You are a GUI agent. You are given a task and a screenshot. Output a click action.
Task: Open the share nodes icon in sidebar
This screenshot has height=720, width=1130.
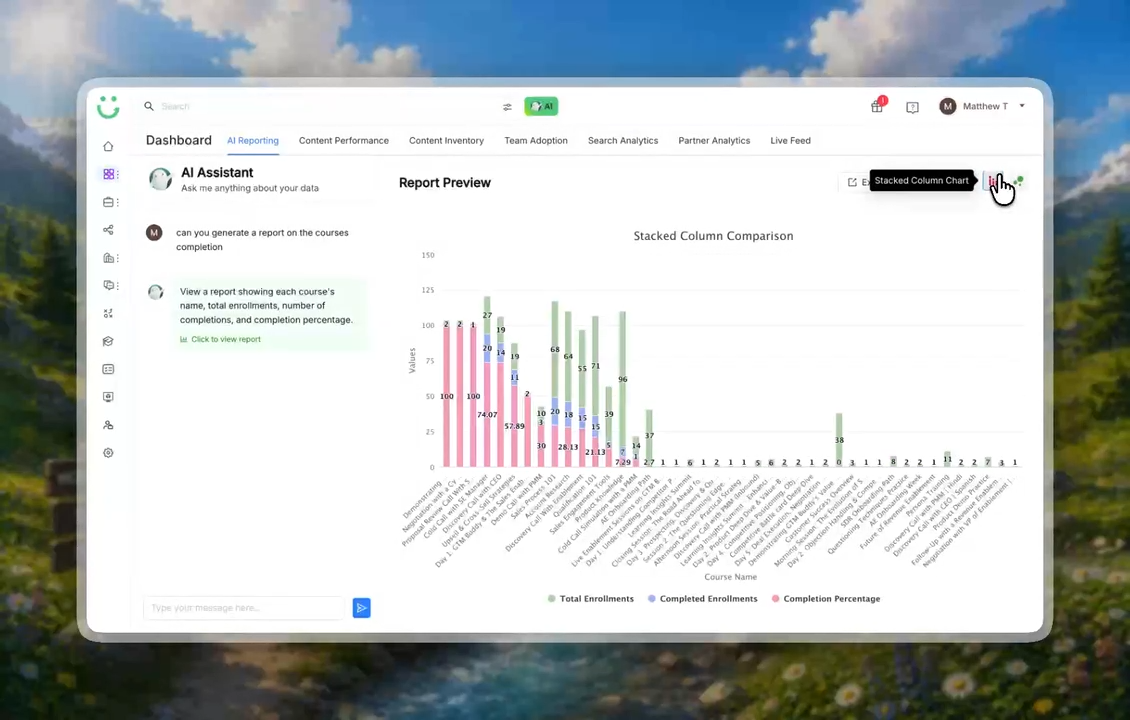[108, 230]
